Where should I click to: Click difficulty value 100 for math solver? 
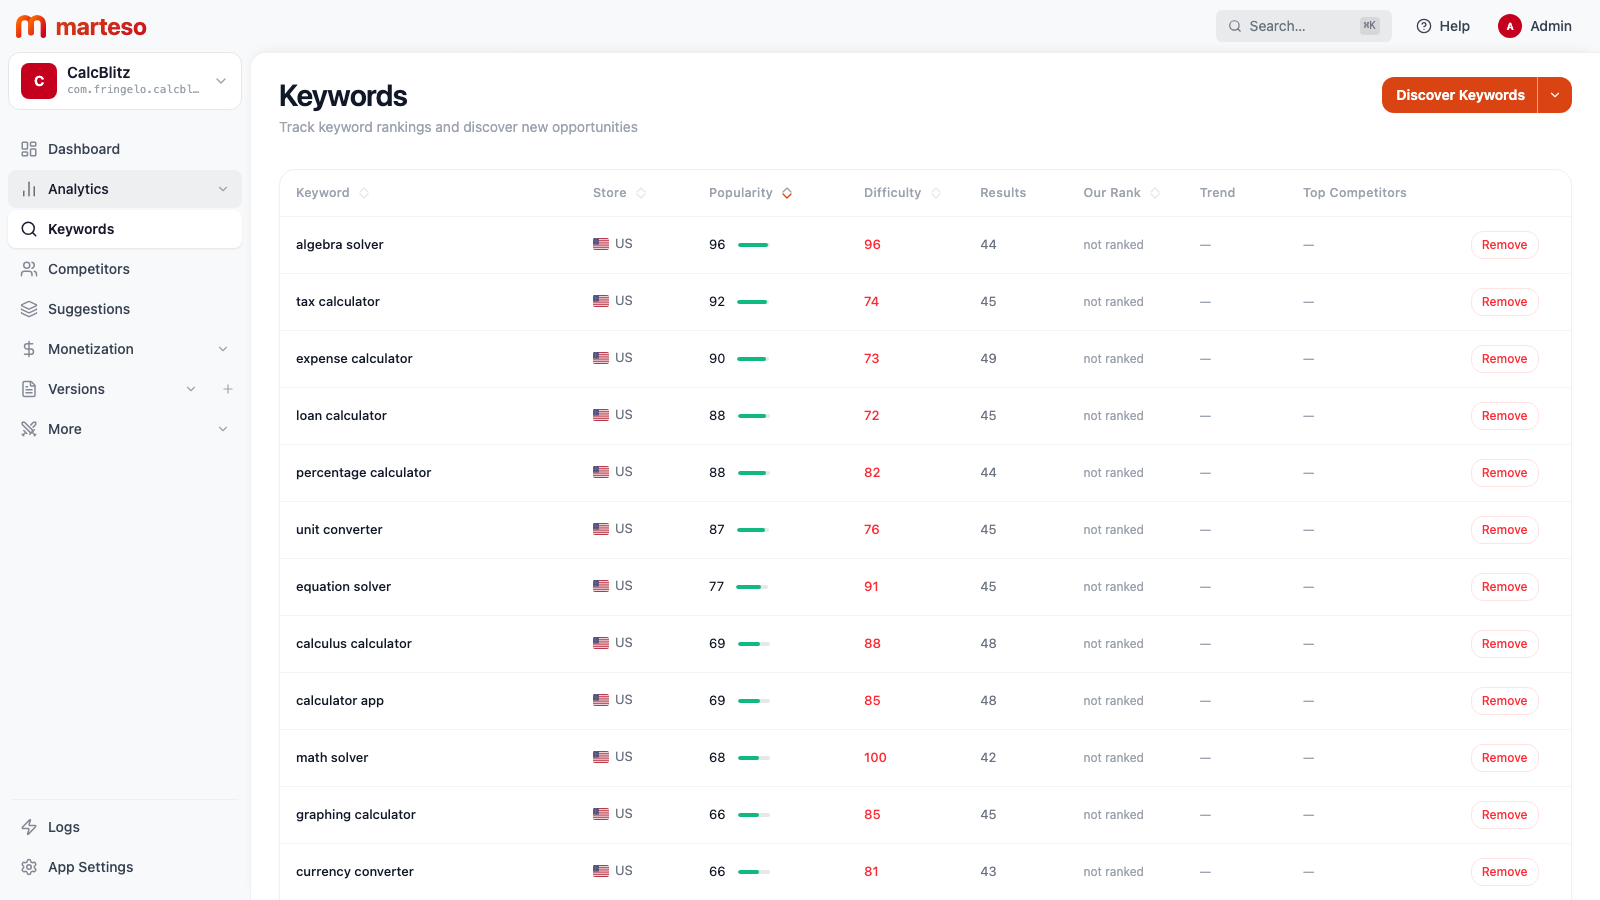875,758
